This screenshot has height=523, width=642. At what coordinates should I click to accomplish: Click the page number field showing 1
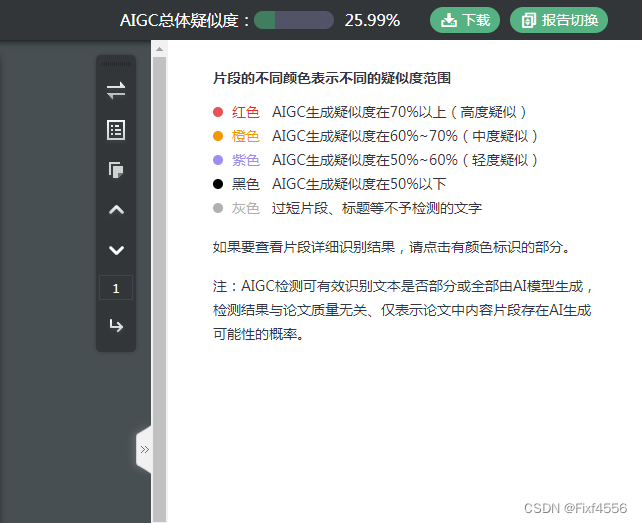tap(116, 288)
